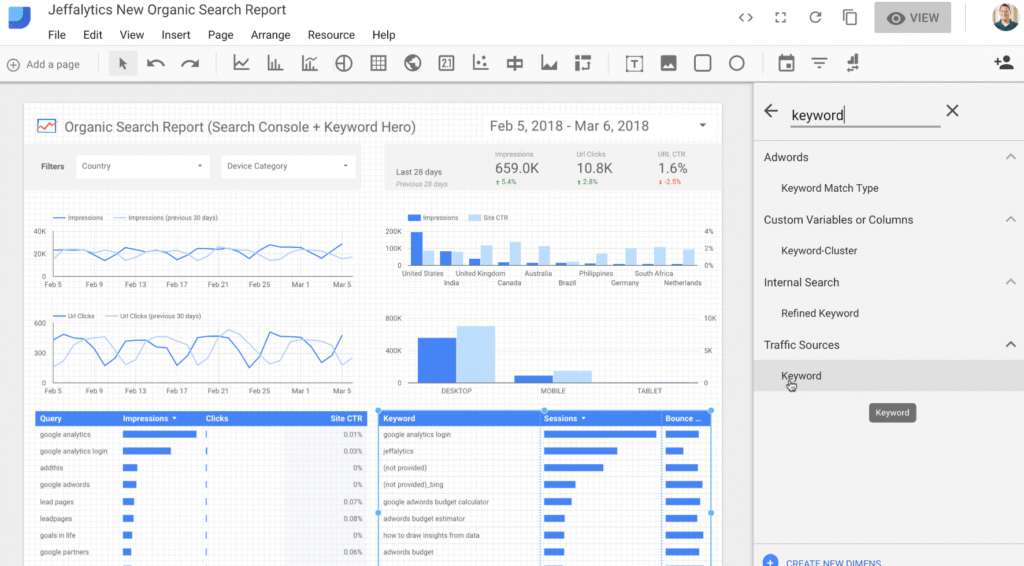Open the Device Category filter dropdown
The image size is (1024, 566).
pyautogui.click(x=288, y=166)
